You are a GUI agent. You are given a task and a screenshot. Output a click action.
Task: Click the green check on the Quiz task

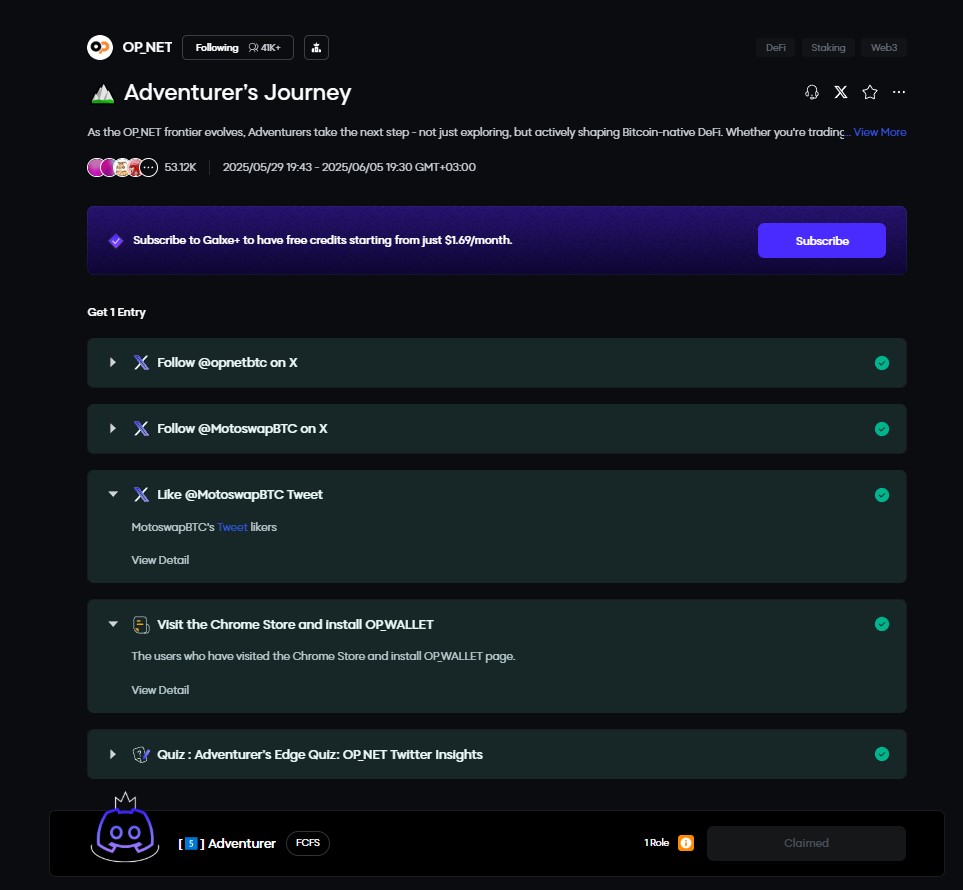pos(881,754)
